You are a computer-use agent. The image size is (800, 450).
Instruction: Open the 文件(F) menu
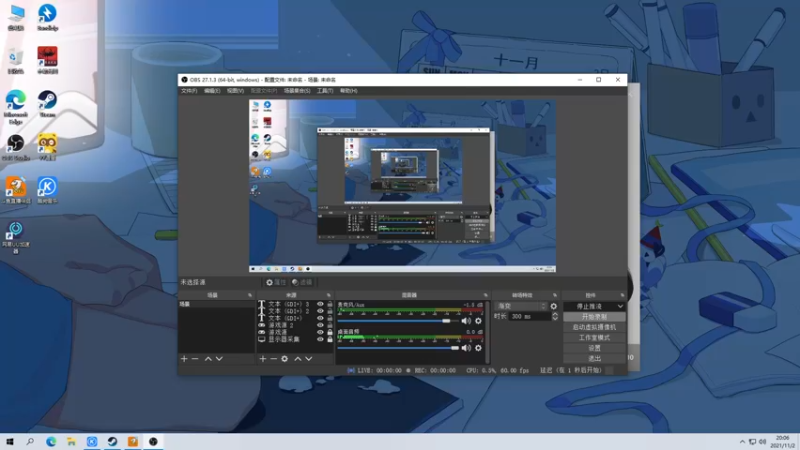click(x=189, y=90)
